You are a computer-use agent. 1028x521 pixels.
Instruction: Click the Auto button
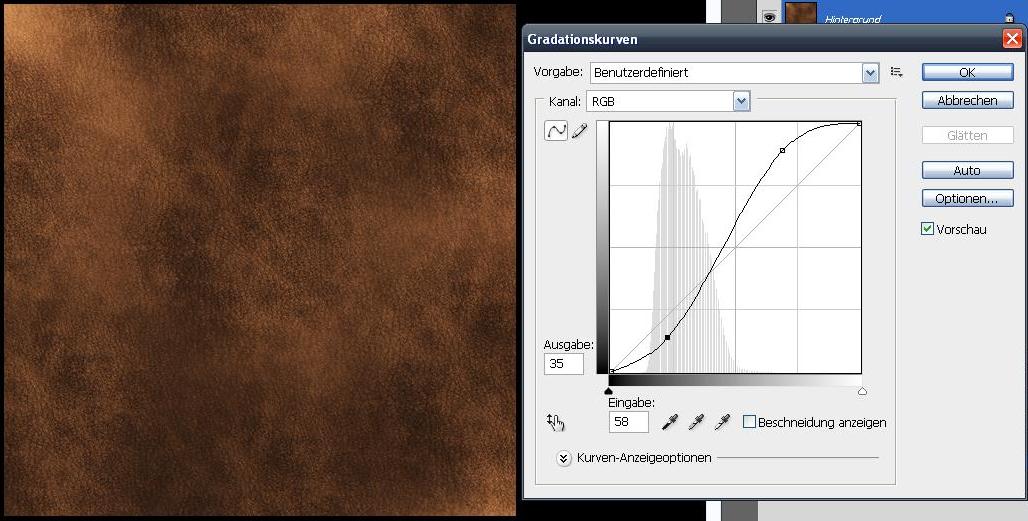click(x=967, y=170)
